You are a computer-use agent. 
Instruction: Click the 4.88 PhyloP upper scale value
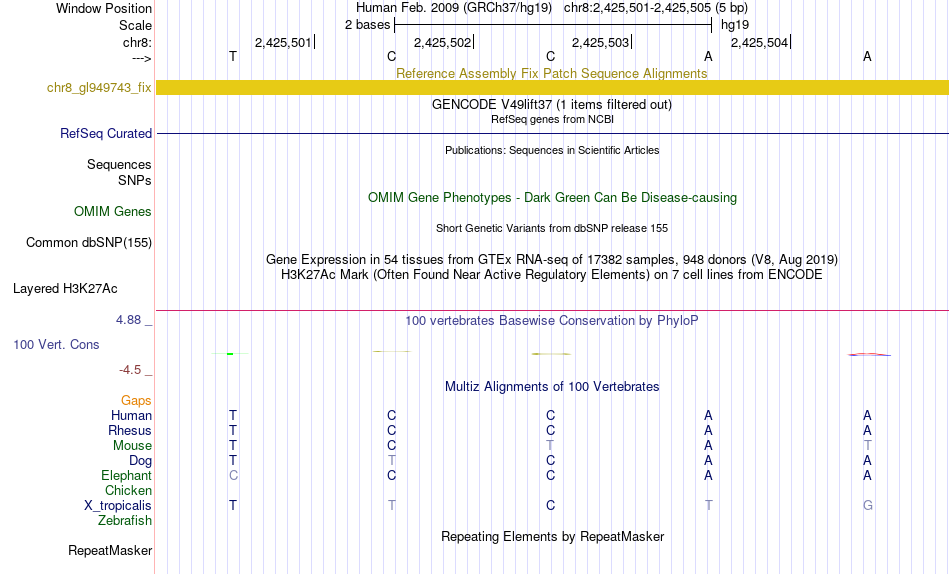tap(128, 319)
